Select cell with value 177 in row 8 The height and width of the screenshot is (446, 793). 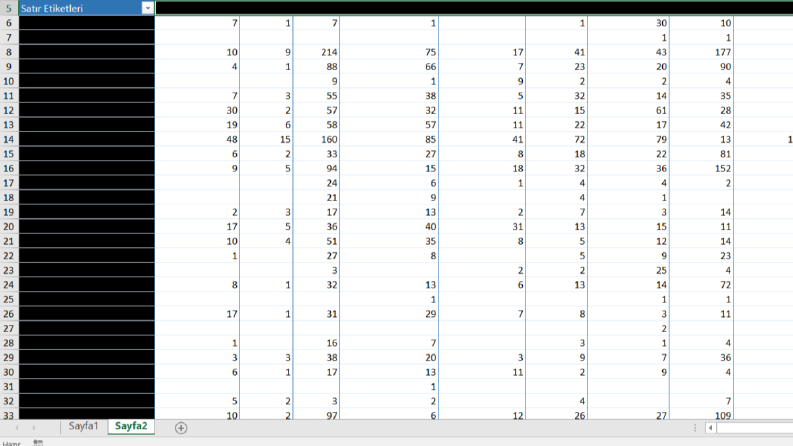[701, 52]
